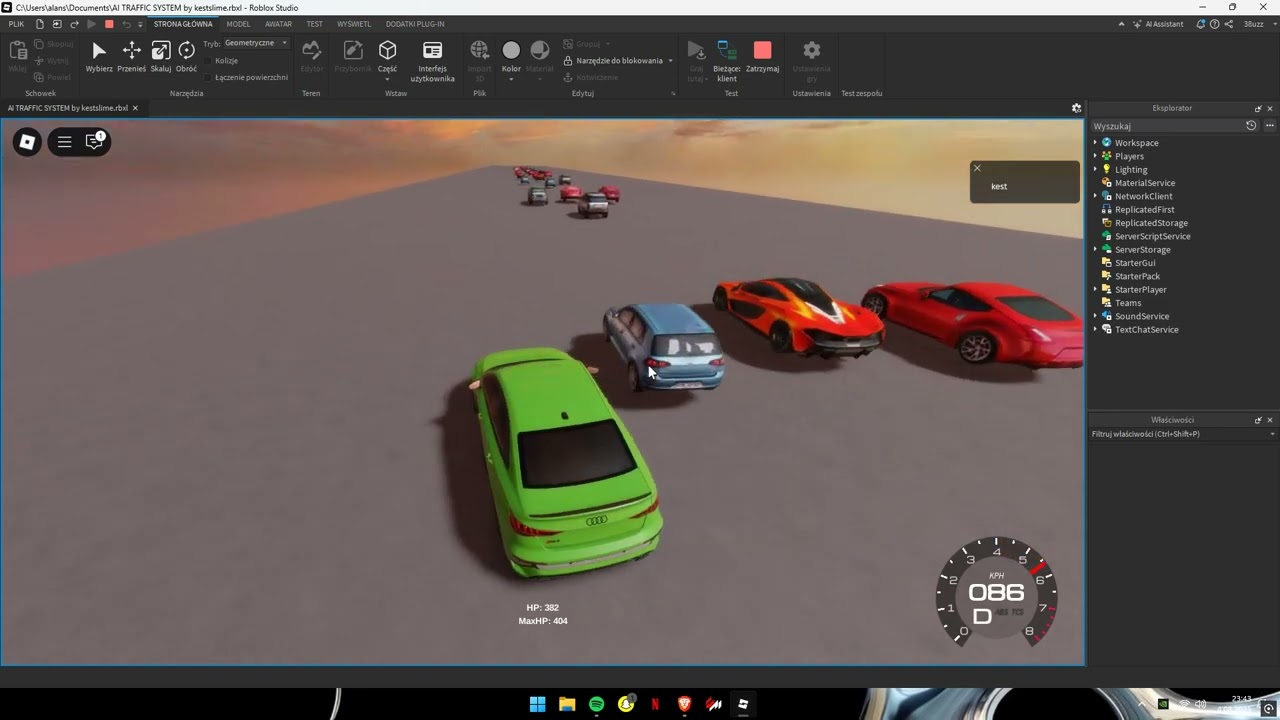Choose the Skaluj scale tool
Screen dimensions: 1280x720
161,57
